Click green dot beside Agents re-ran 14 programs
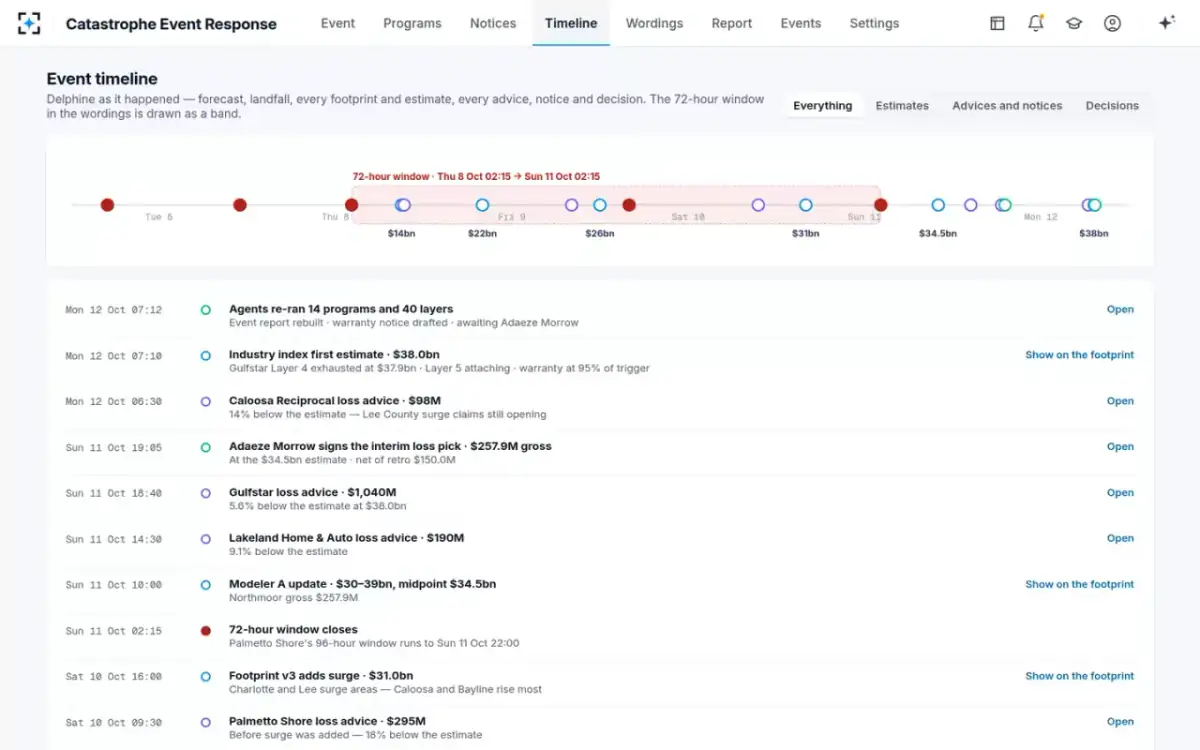The image size is (1200, 750). (x=206, y=310)
